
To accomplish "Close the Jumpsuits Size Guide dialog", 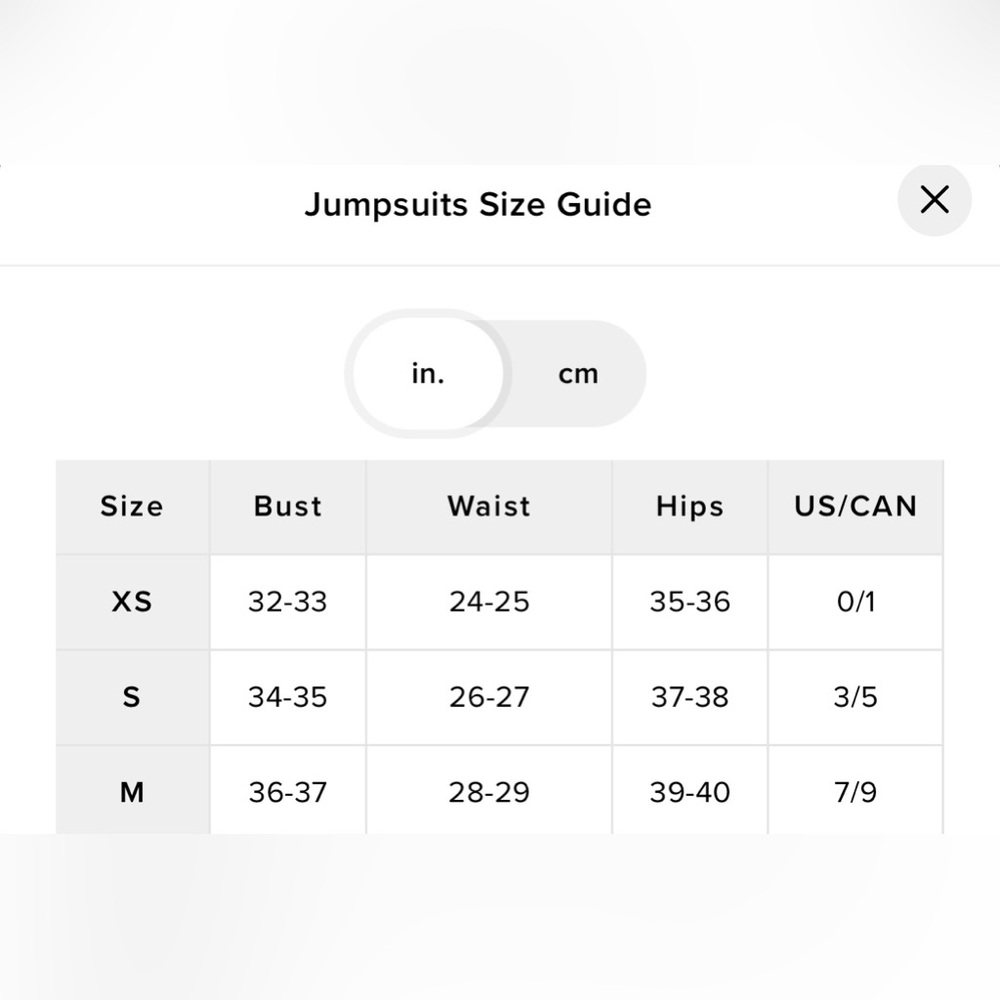I will (x=934, y=200).
